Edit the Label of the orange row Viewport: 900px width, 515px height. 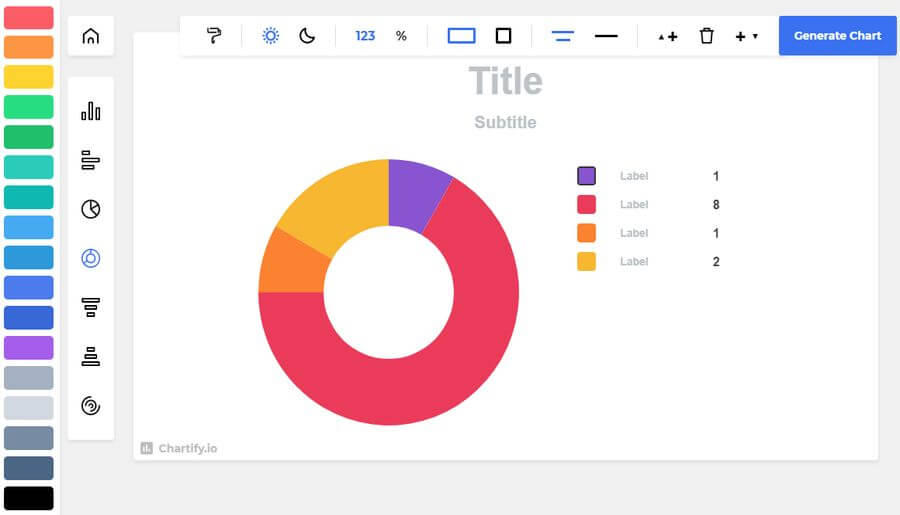(x=634, y=233)
